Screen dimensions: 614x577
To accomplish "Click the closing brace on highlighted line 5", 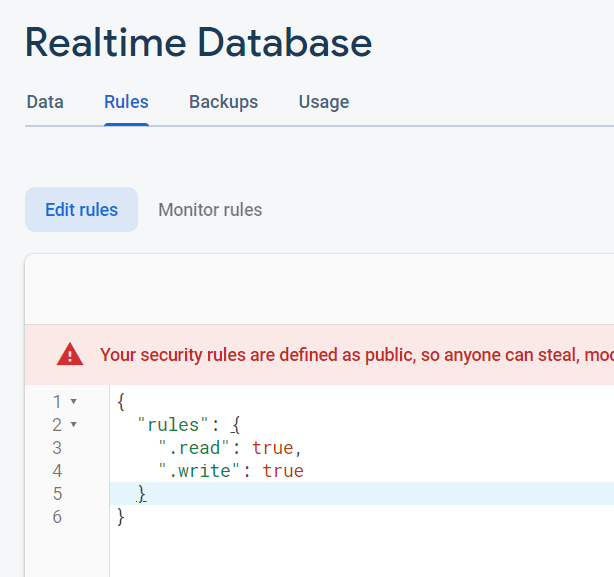I will [142, 494].
